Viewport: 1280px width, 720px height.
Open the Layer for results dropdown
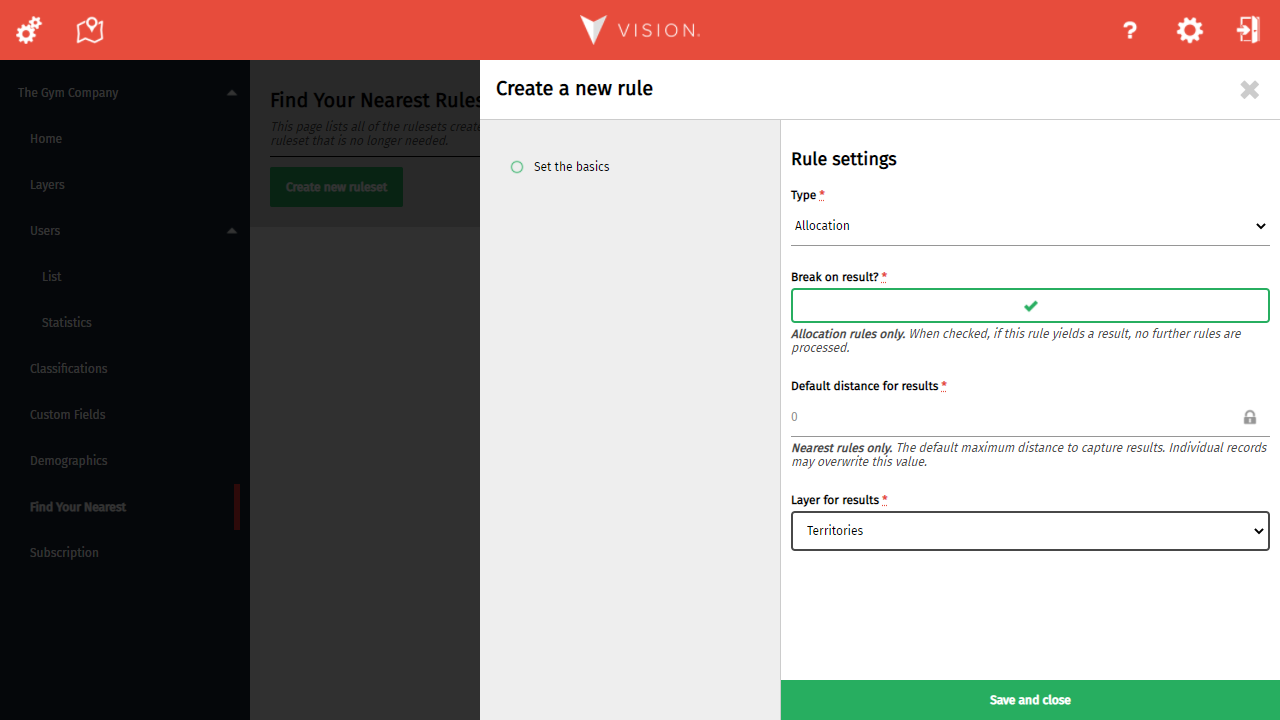(x=1030, y=531)
